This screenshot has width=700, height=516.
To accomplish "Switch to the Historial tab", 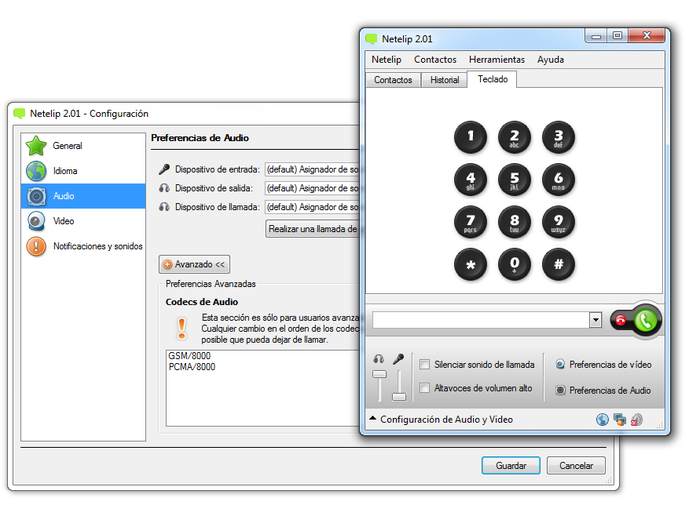I will pyautogui.click(x=444, y=80).
